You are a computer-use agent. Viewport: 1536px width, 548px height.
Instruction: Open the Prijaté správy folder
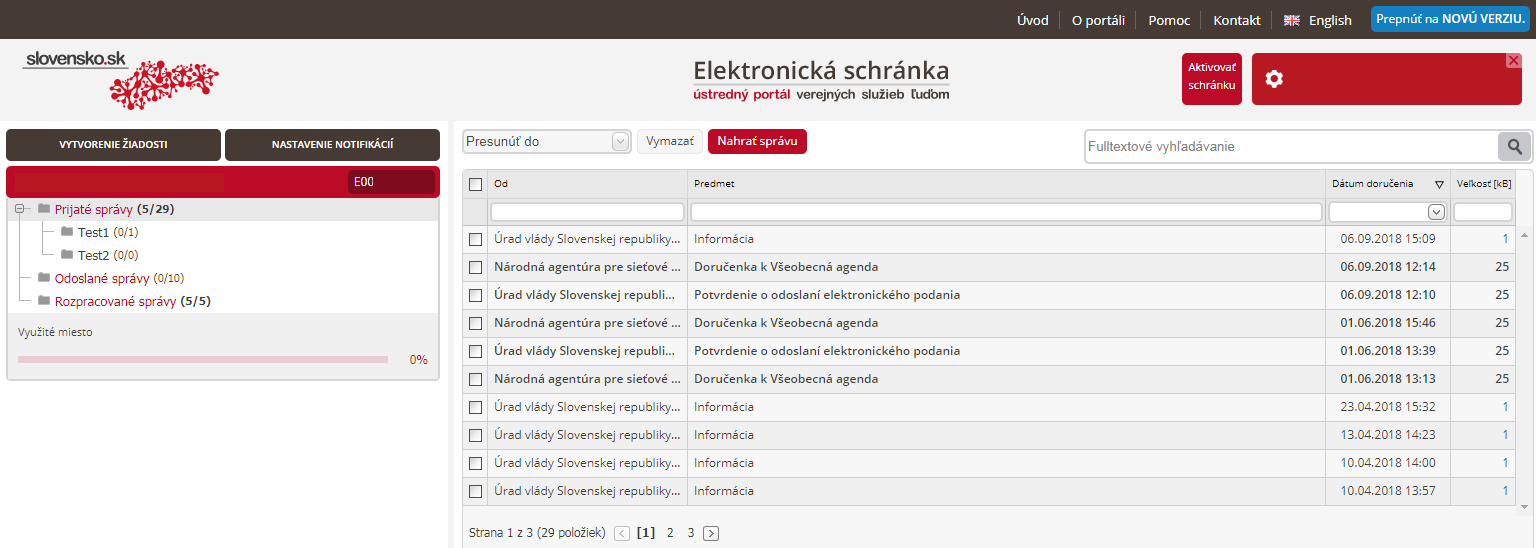click(94, 209)
